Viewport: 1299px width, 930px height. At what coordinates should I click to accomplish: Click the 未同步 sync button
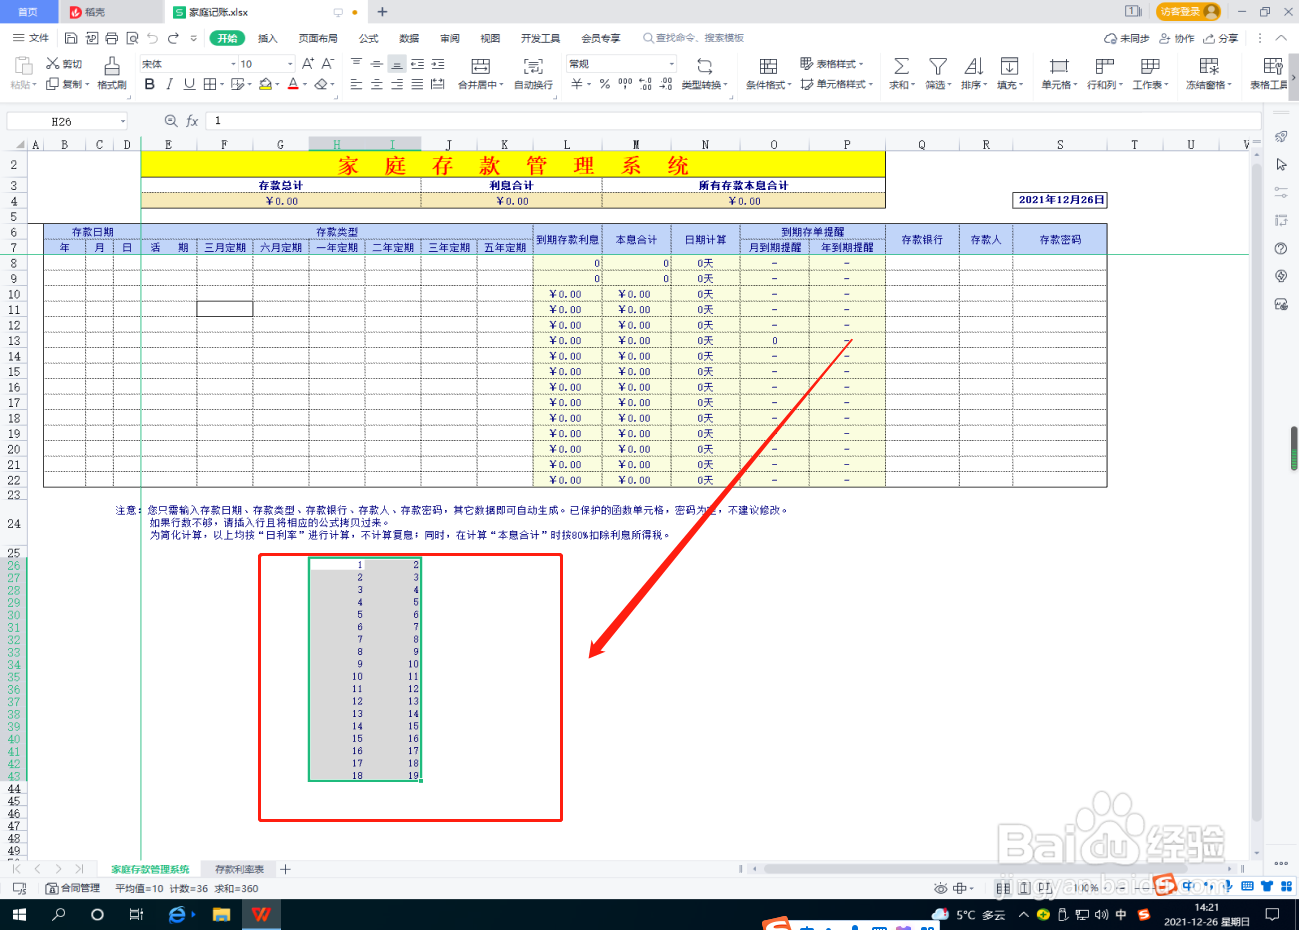pyautogui.click(x=1127, y=38)
